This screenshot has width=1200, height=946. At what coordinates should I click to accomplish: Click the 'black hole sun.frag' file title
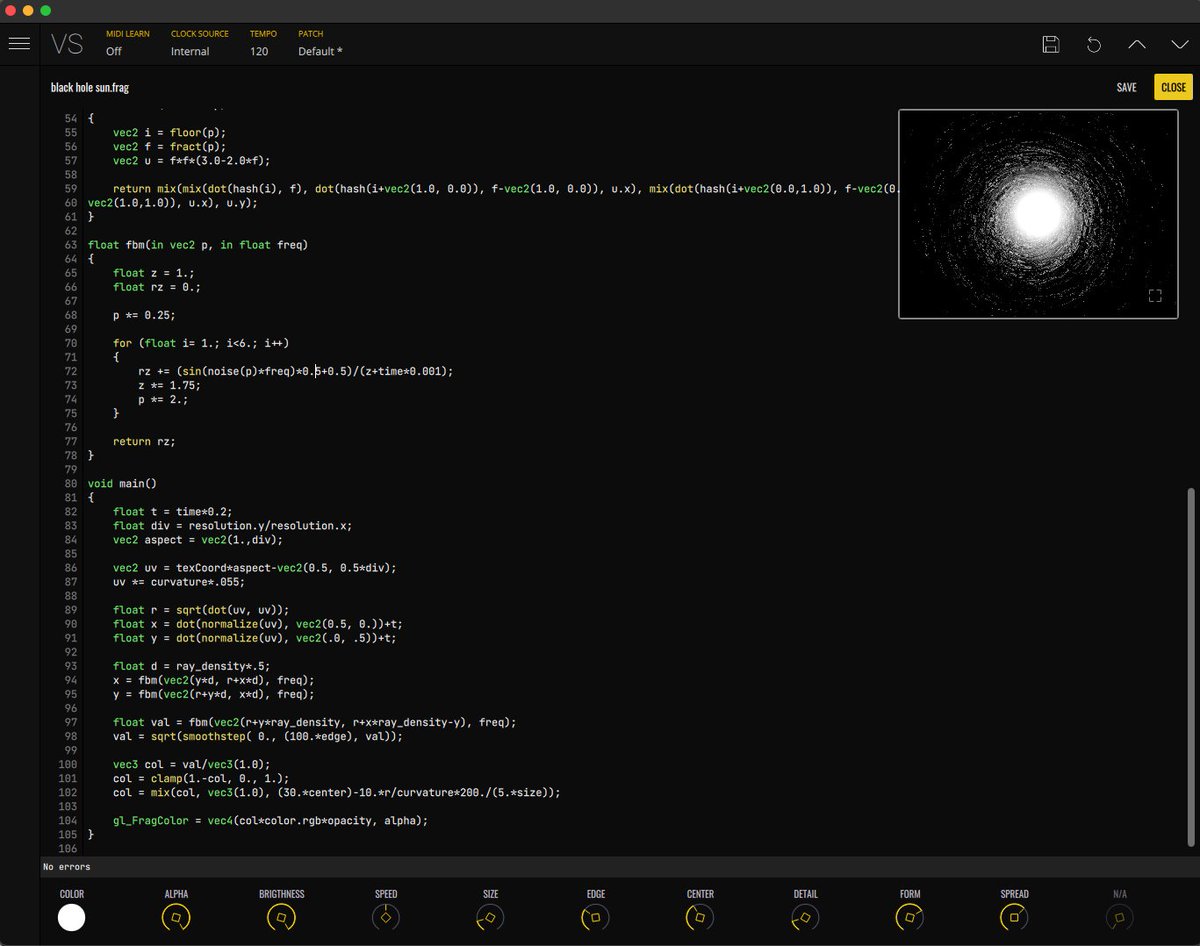point(90,87)
